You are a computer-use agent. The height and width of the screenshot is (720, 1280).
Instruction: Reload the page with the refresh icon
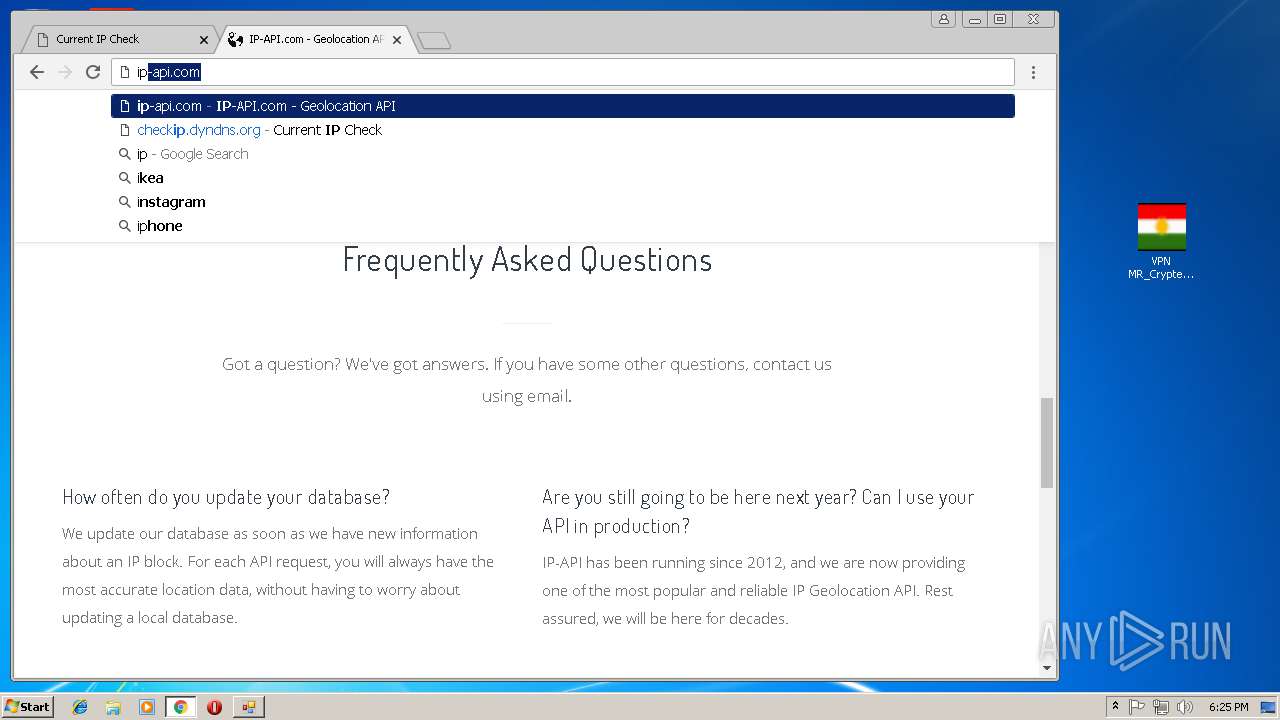point(93,72)
